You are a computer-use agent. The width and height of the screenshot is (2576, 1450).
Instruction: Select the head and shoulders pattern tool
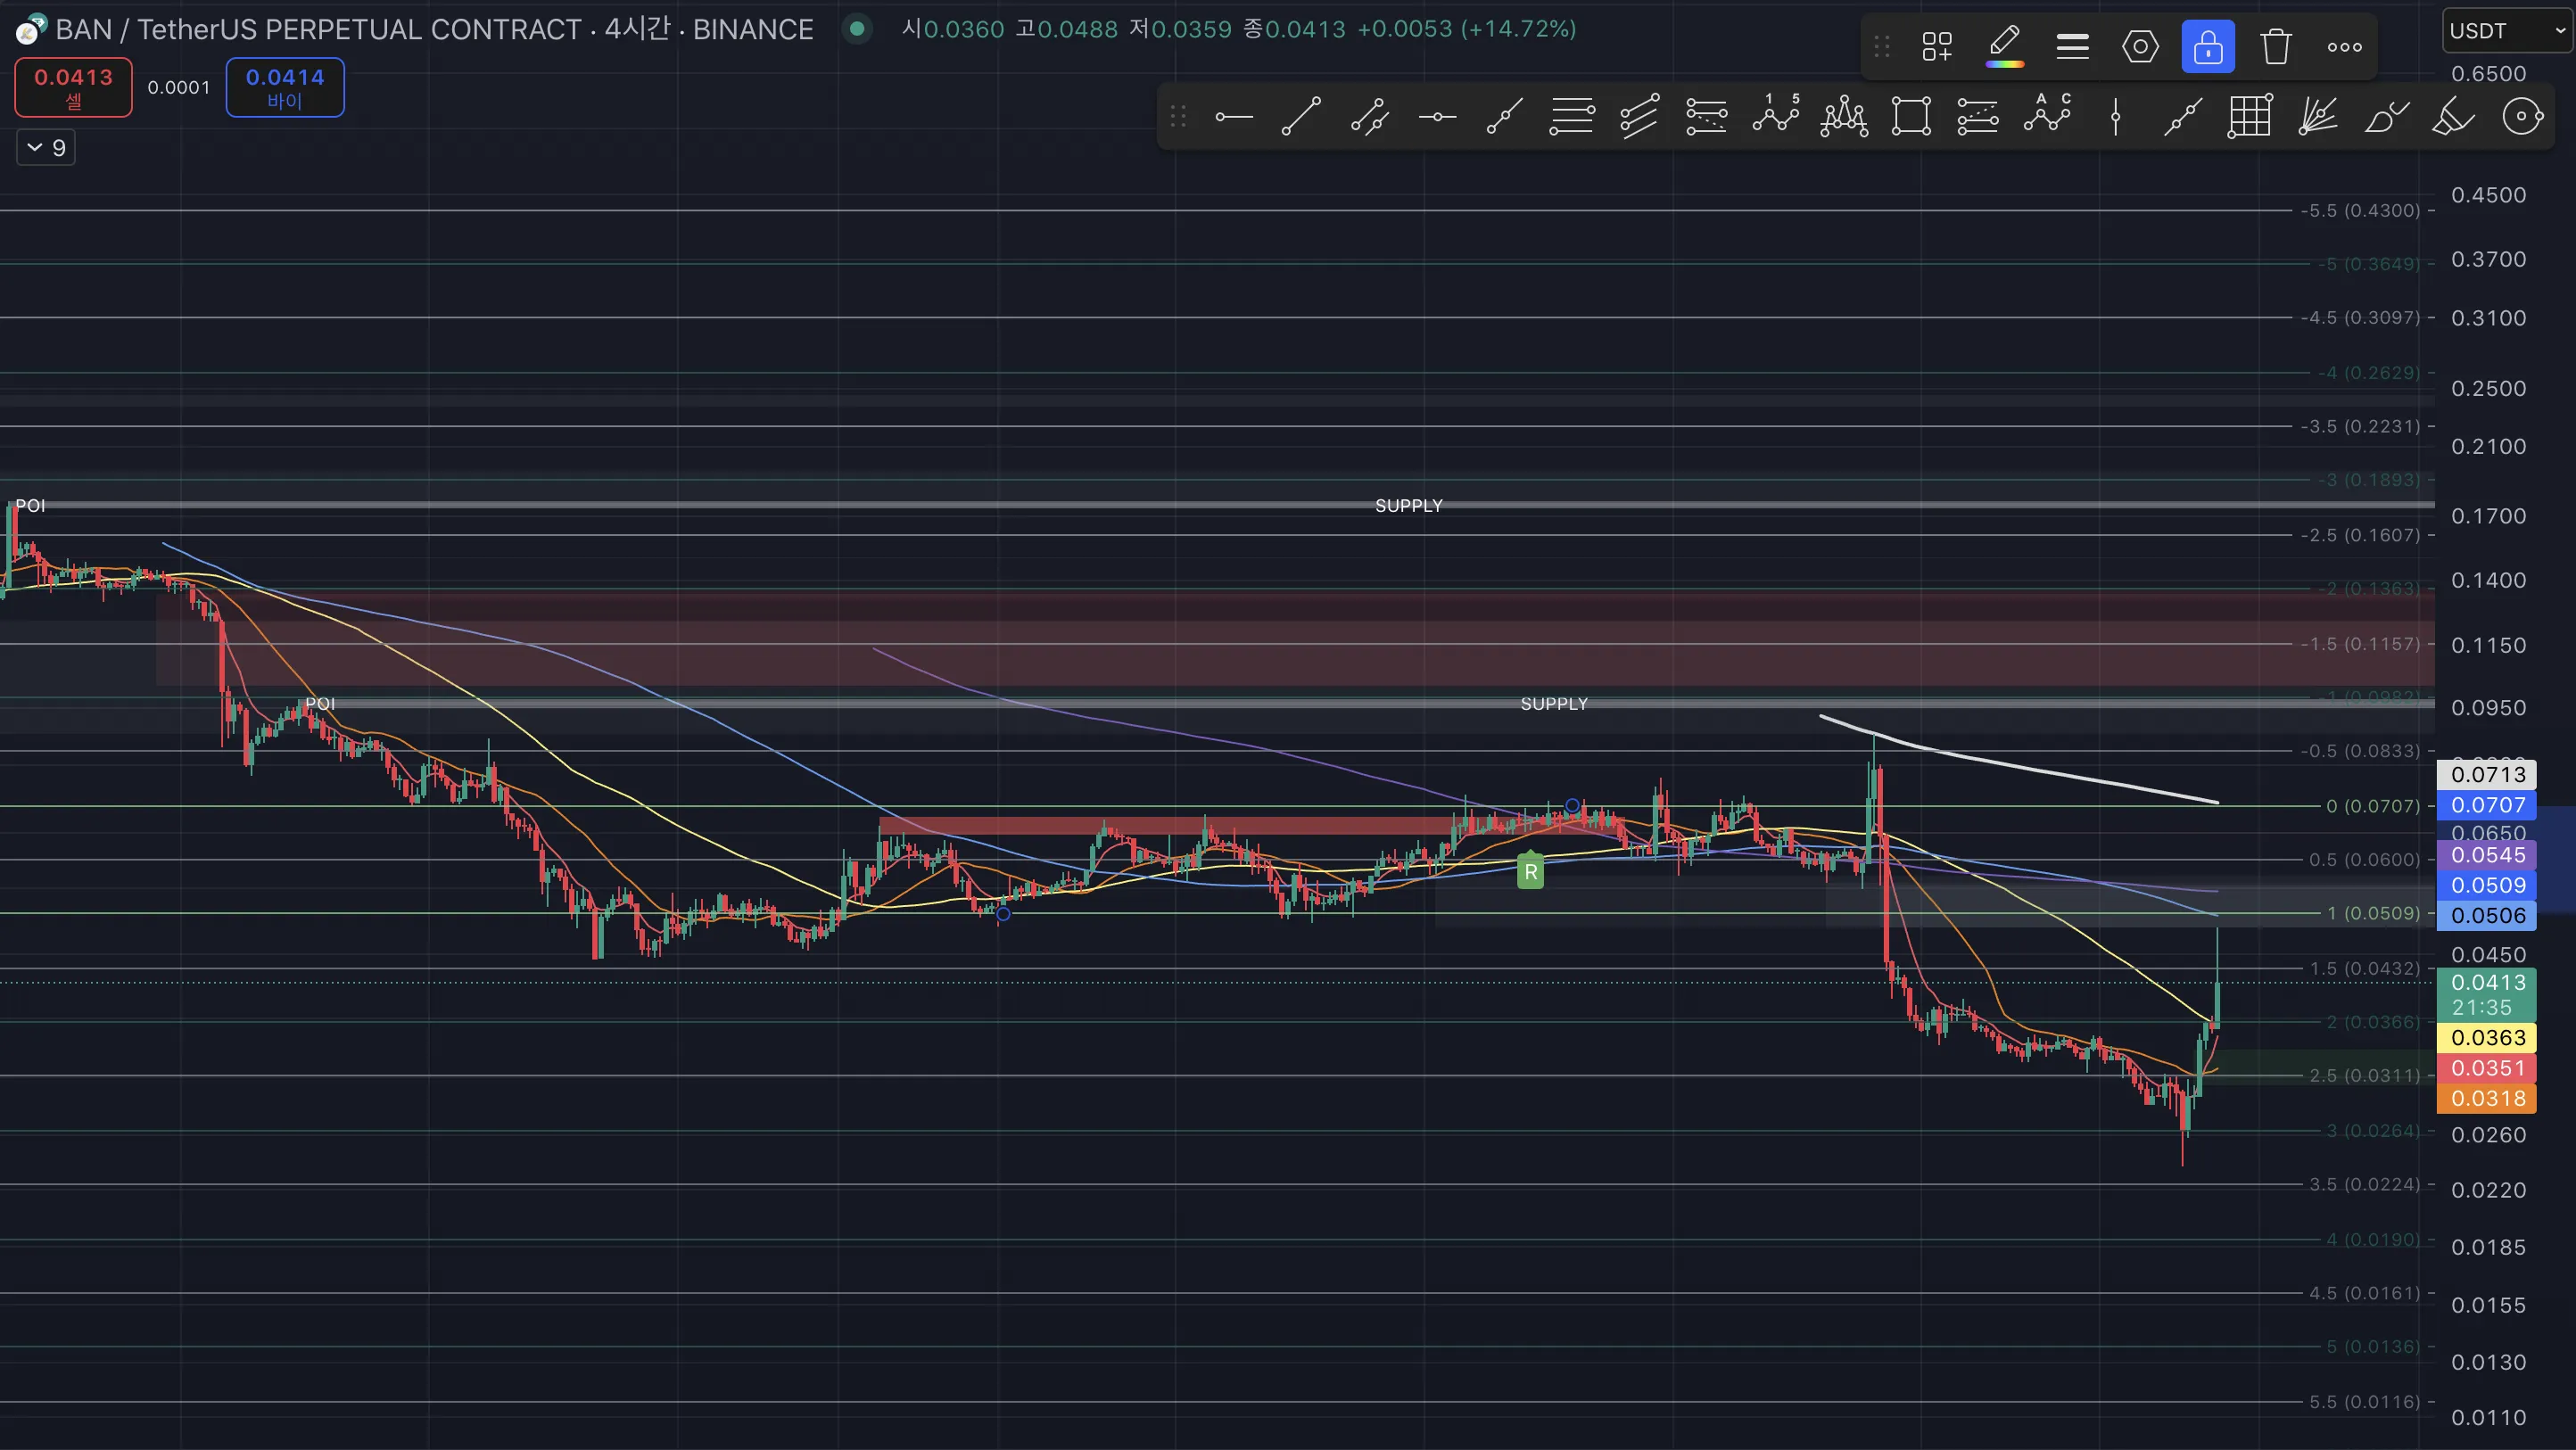pos(1843,117)
